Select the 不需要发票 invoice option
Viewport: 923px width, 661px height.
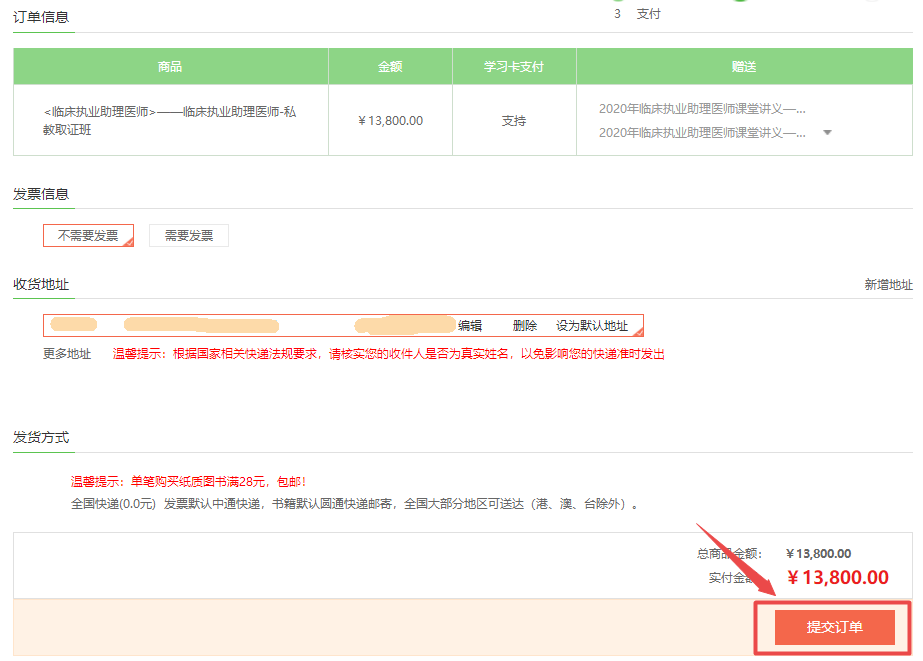88,236
